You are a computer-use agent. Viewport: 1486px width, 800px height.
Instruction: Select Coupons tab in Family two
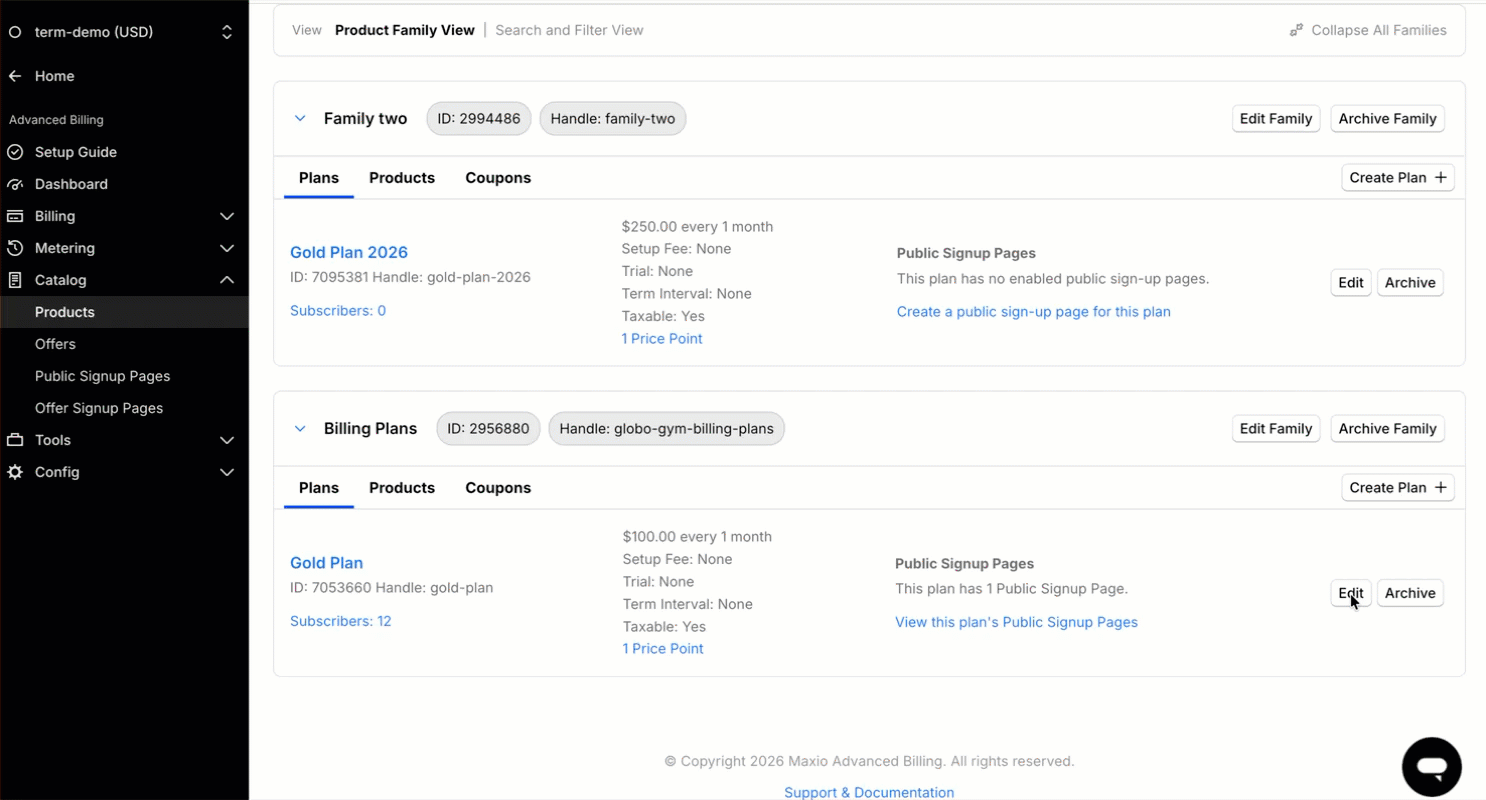tap(498, 178)
